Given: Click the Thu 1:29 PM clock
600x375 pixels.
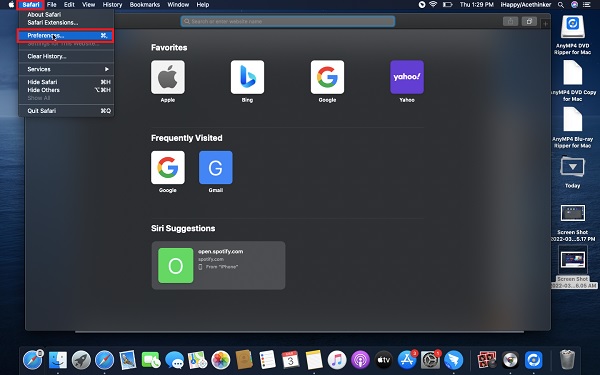Looking at the screenshot, I should [x=476, y=5].
